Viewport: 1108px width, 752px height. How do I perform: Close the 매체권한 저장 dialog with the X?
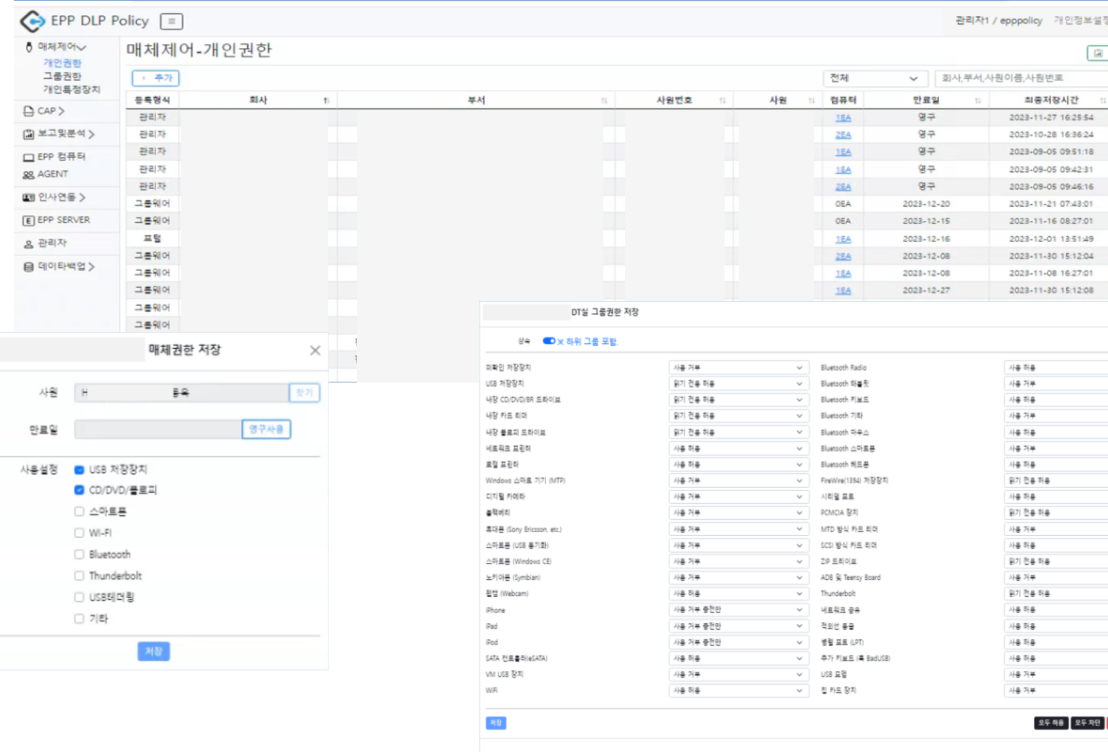[x=315, y=351]
